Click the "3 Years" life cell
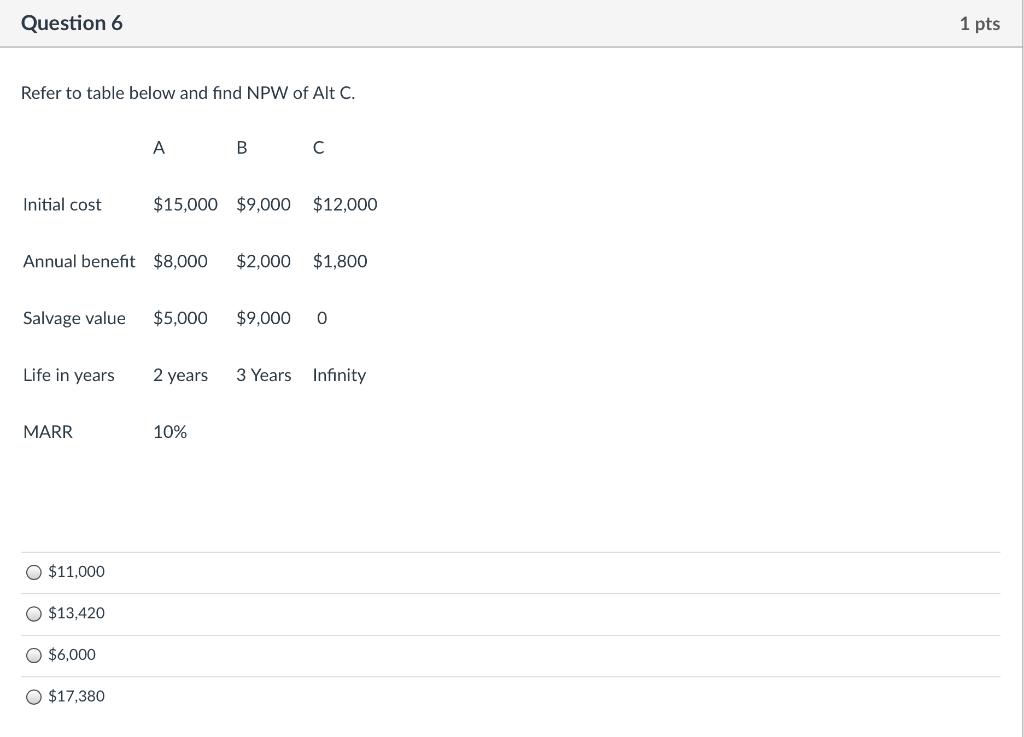This screenshot has width=1024, height=737. coord(264,375)
